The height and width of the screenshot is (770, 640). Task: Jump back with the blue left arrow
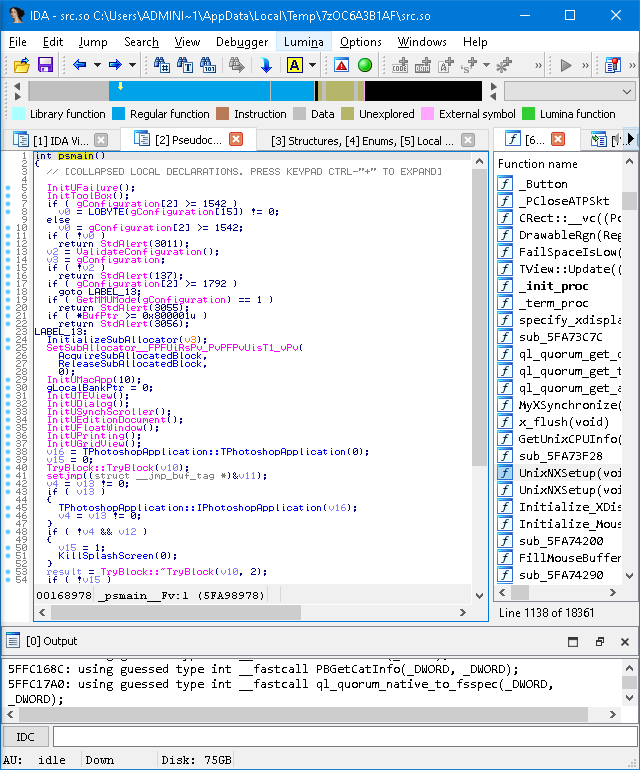click(80, 65)
